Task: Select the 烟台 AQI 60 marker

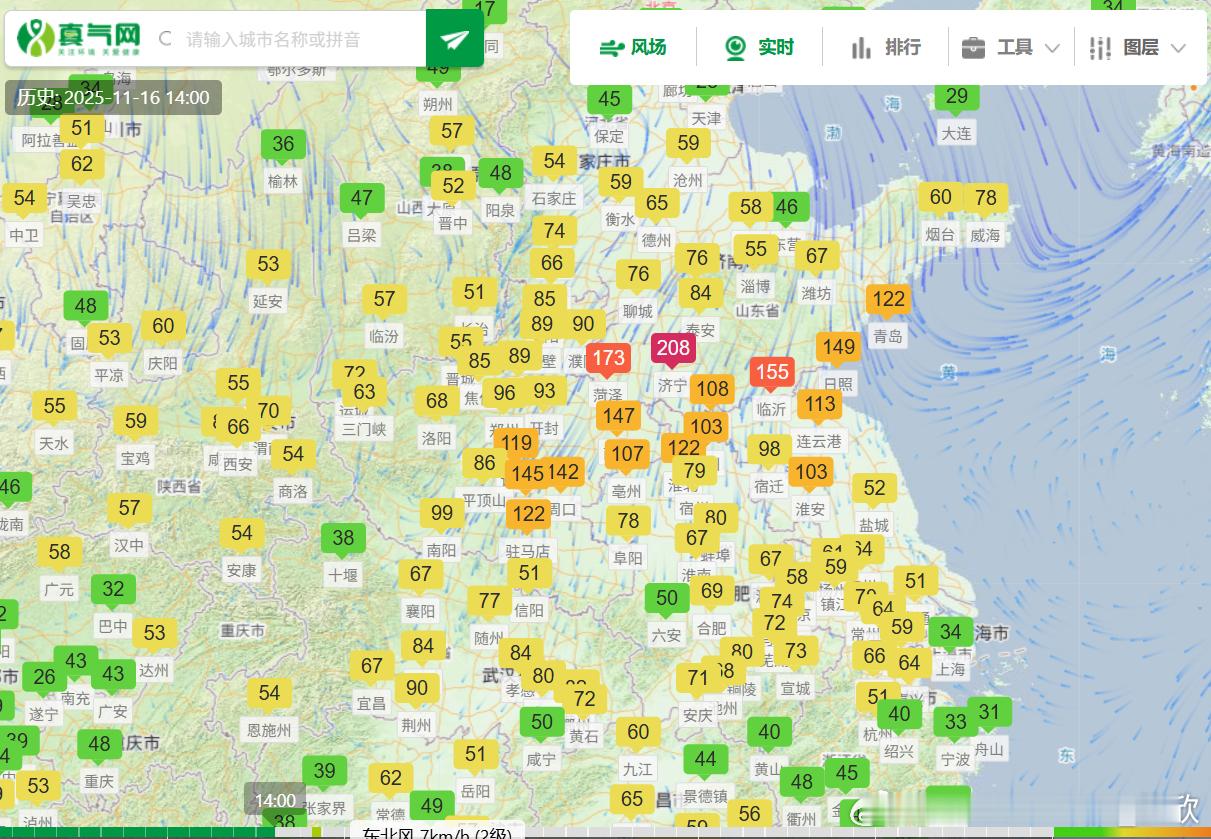Action: pyautogui.click(x=941, y=199)
